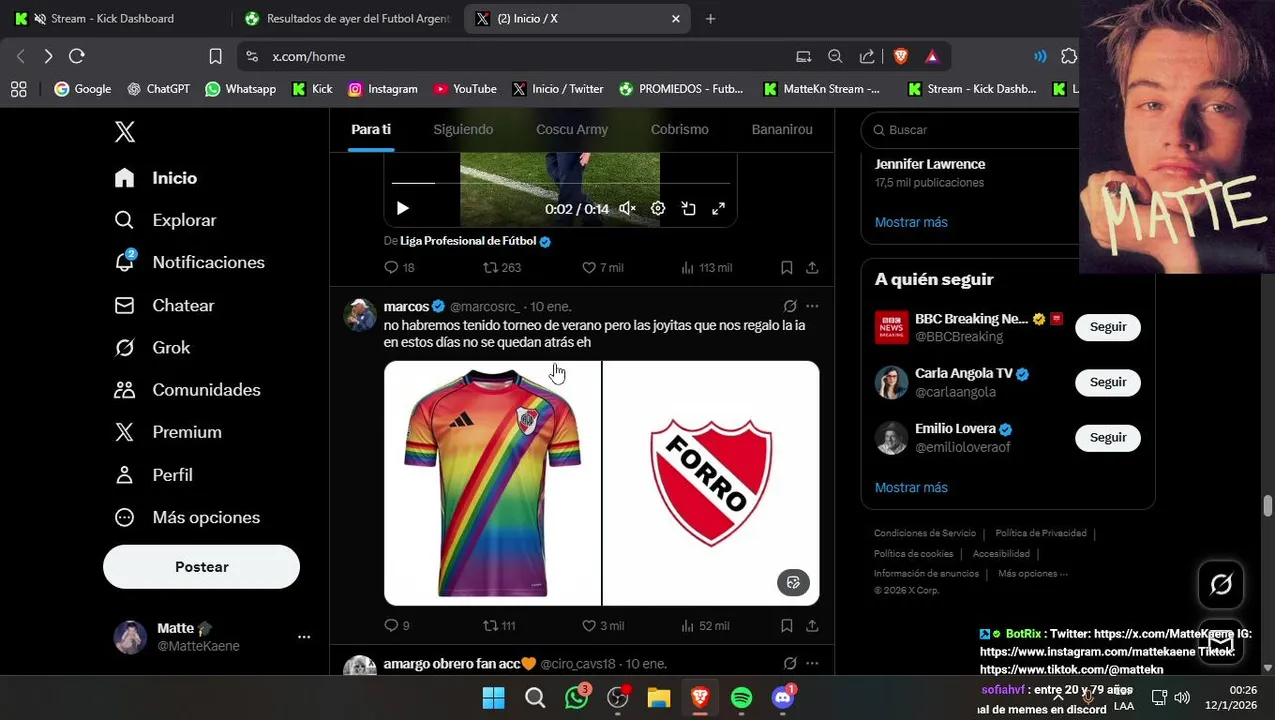Toggle video picture-in-picture icon
Screen dimensions: 1275x720
[x=688, y=208]
